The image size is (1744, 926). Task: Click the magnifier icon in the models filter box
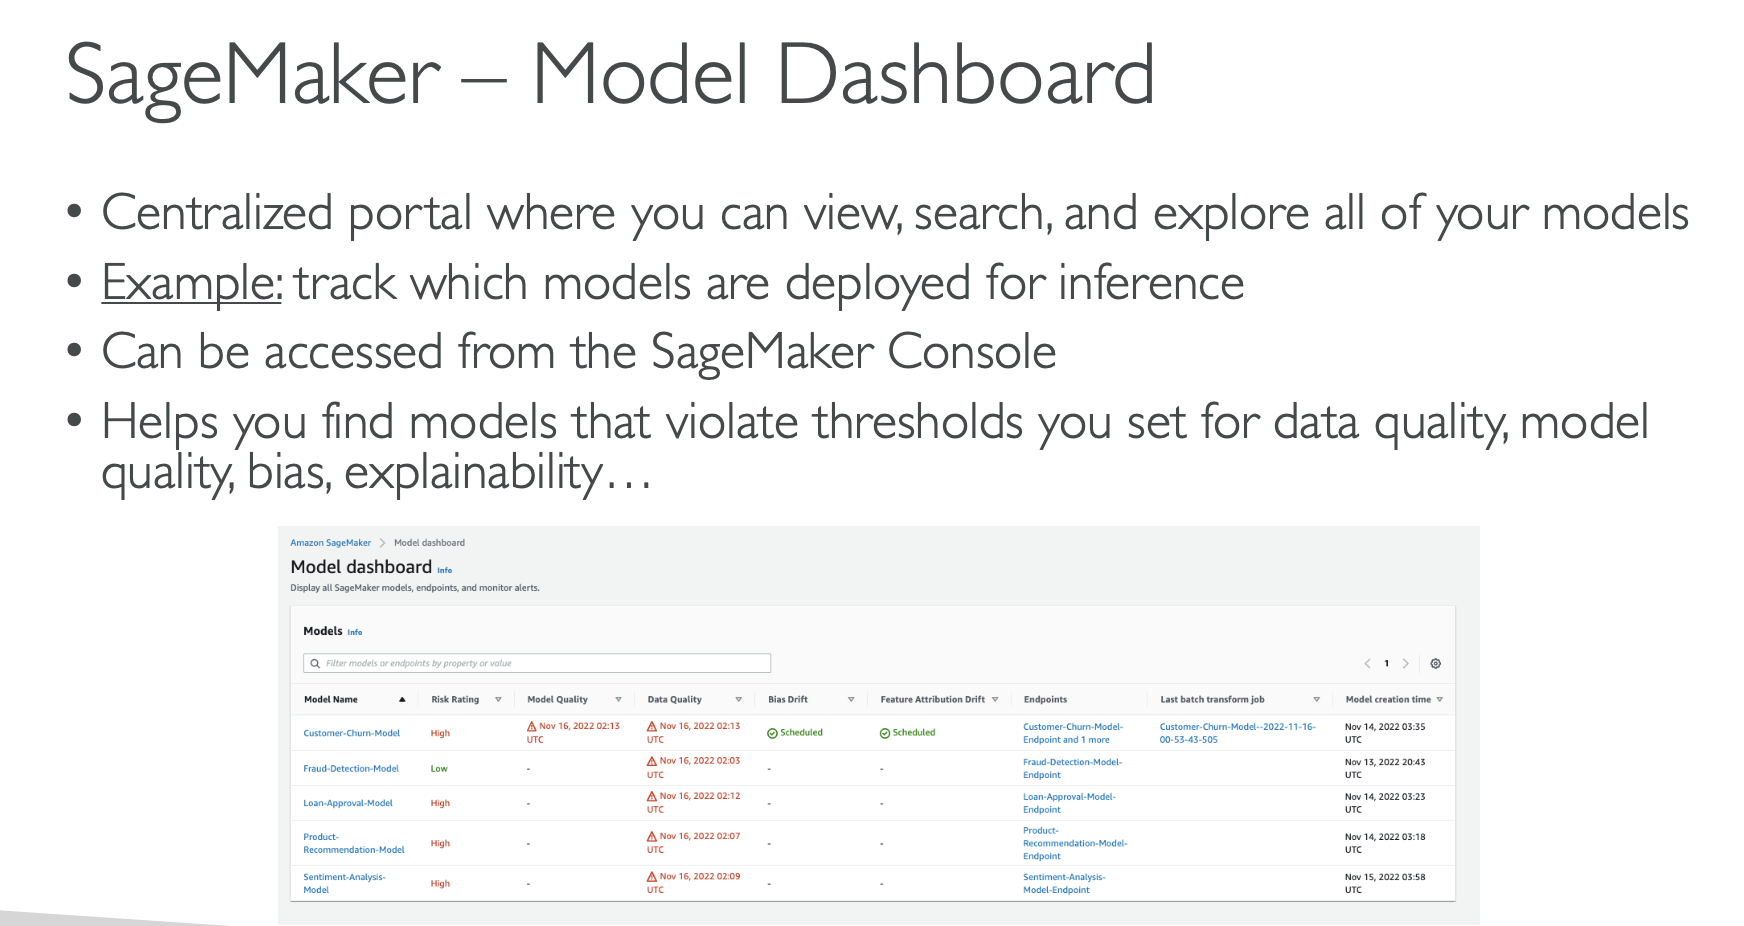click(315, 663)
